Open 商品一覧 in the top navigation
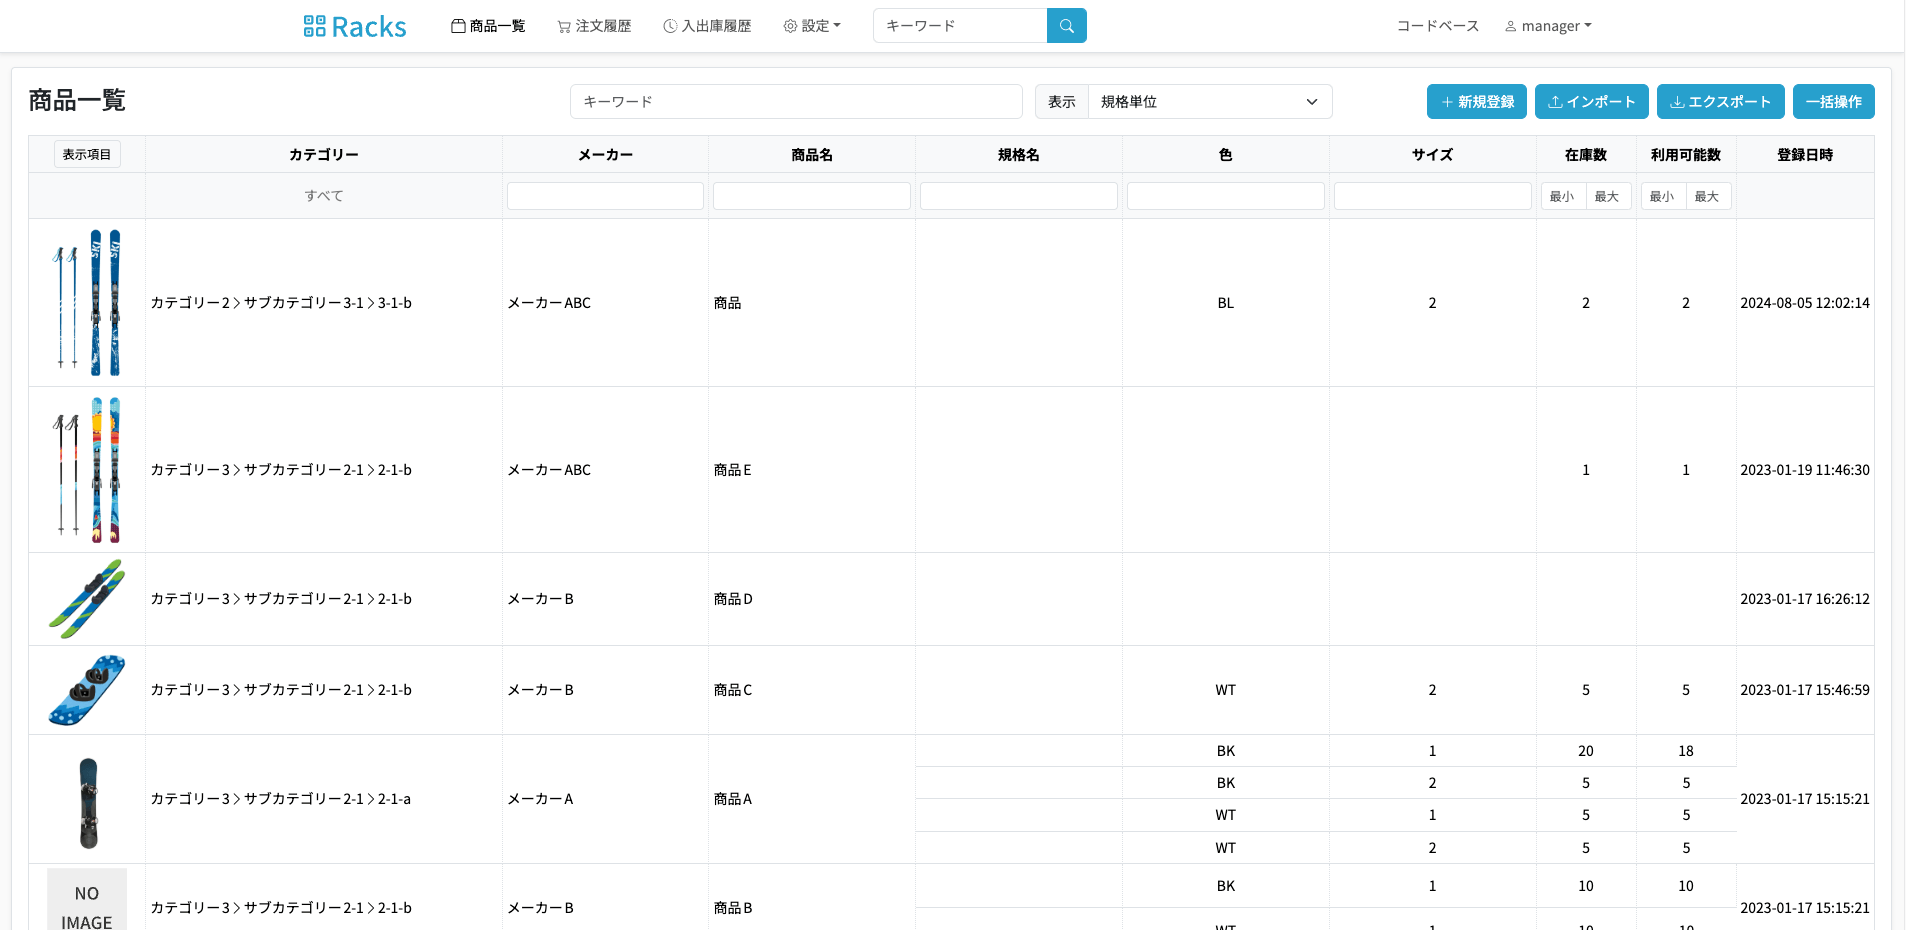This screenshot has height=930, width=1906. pyautogui.click(x=488, y=26)
